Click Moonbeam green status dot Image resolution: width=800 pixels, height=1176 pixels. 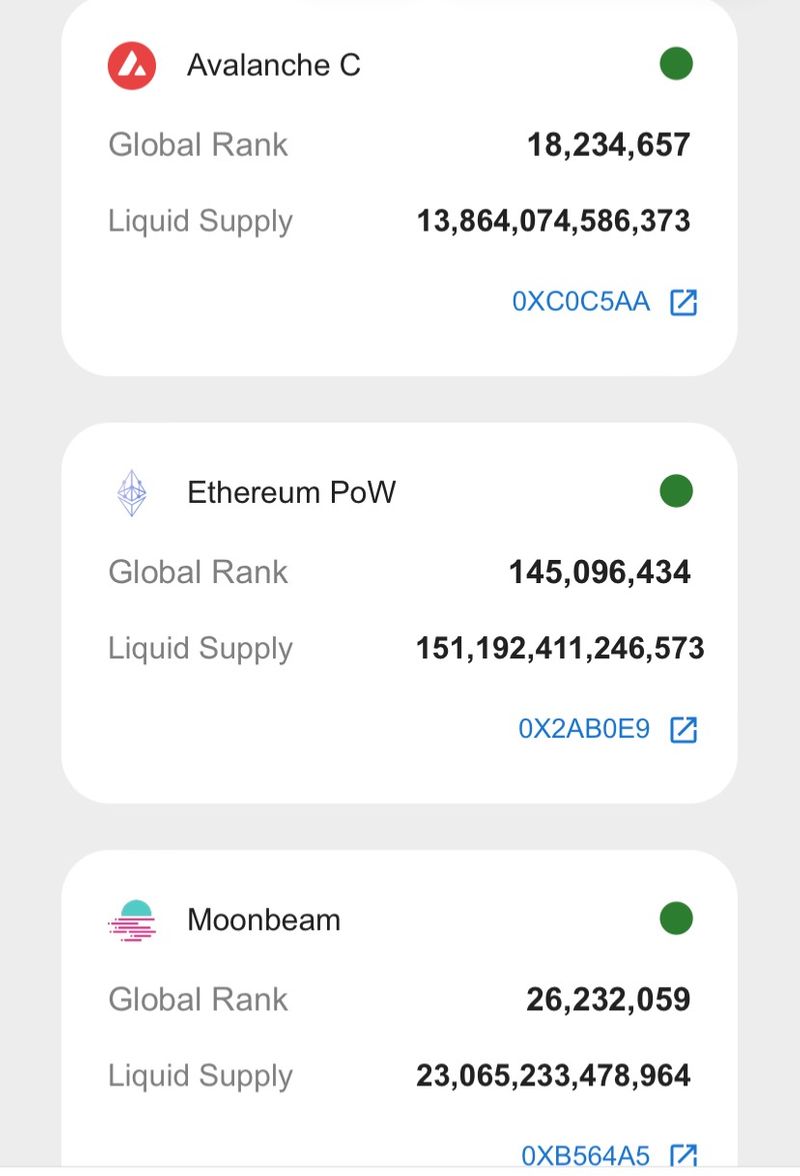(676, 919)
